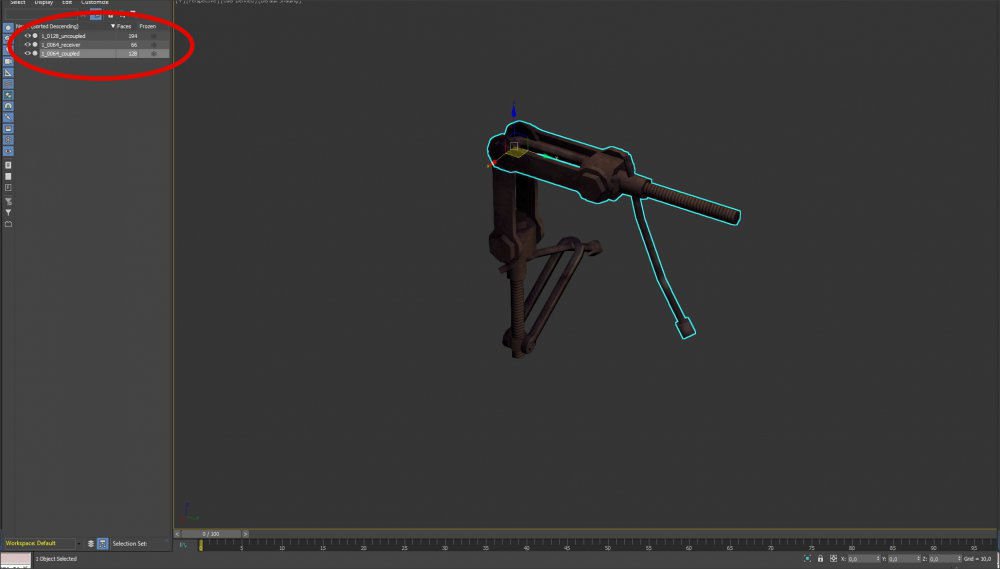This screenshot has height=569, width=1000.
Task: Toggle visibility eye for 1_0128_uncoupled
Action: pos(27,36)
